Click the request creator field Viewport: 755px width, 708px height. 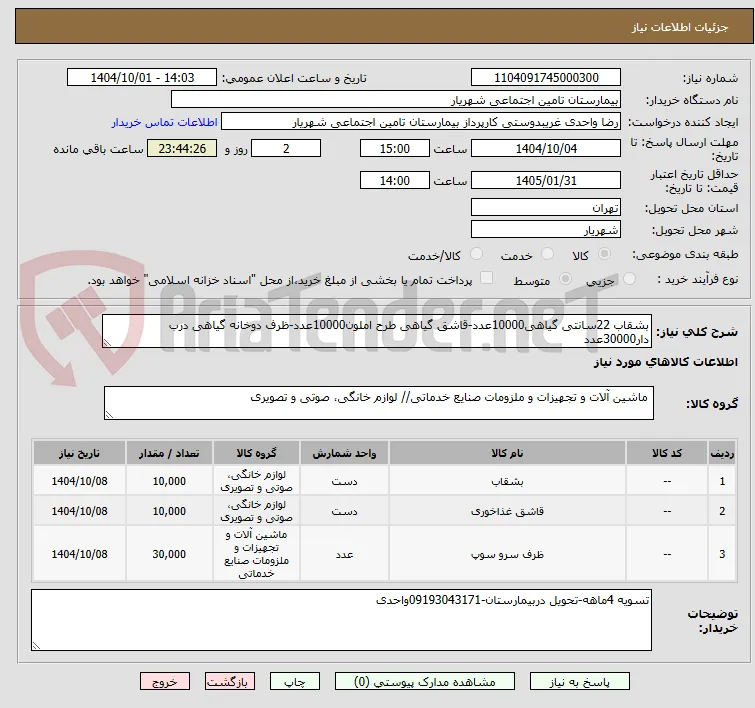(421, 122)
